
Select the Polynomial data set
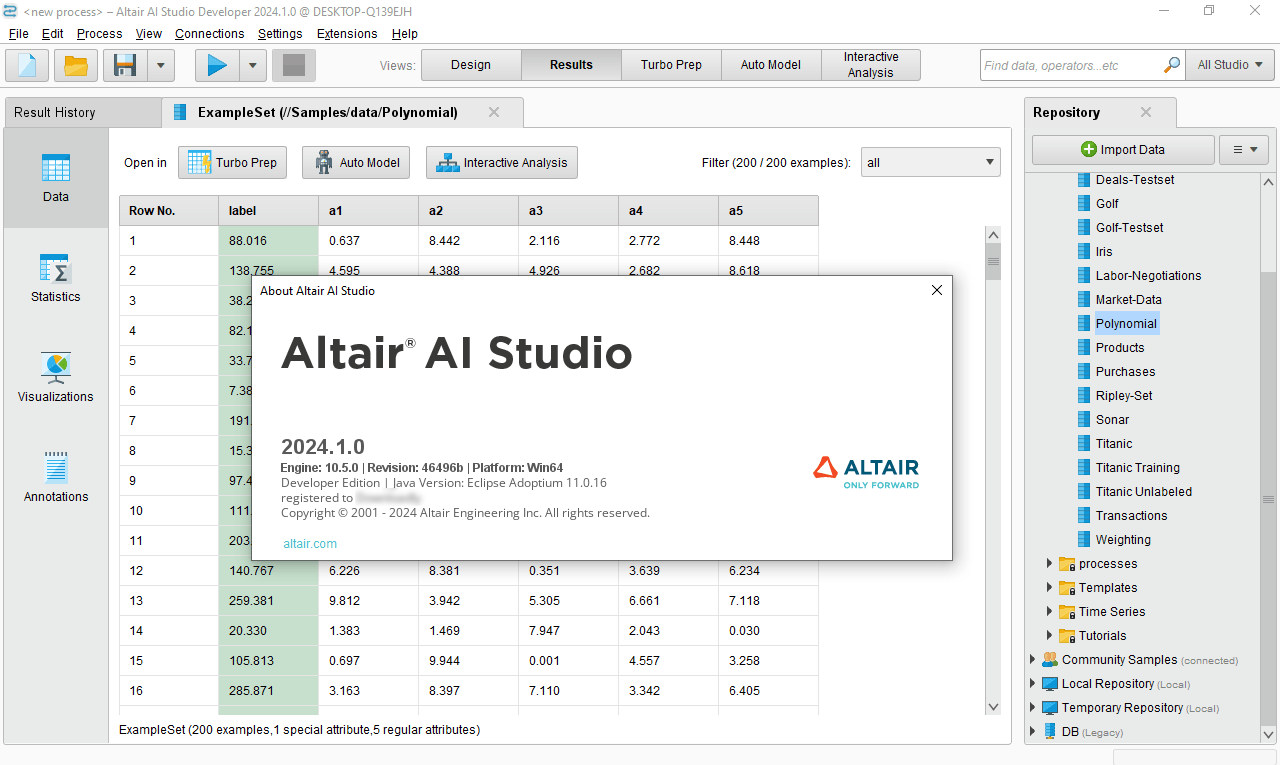pyautogui.click(x=1126, y=324)
